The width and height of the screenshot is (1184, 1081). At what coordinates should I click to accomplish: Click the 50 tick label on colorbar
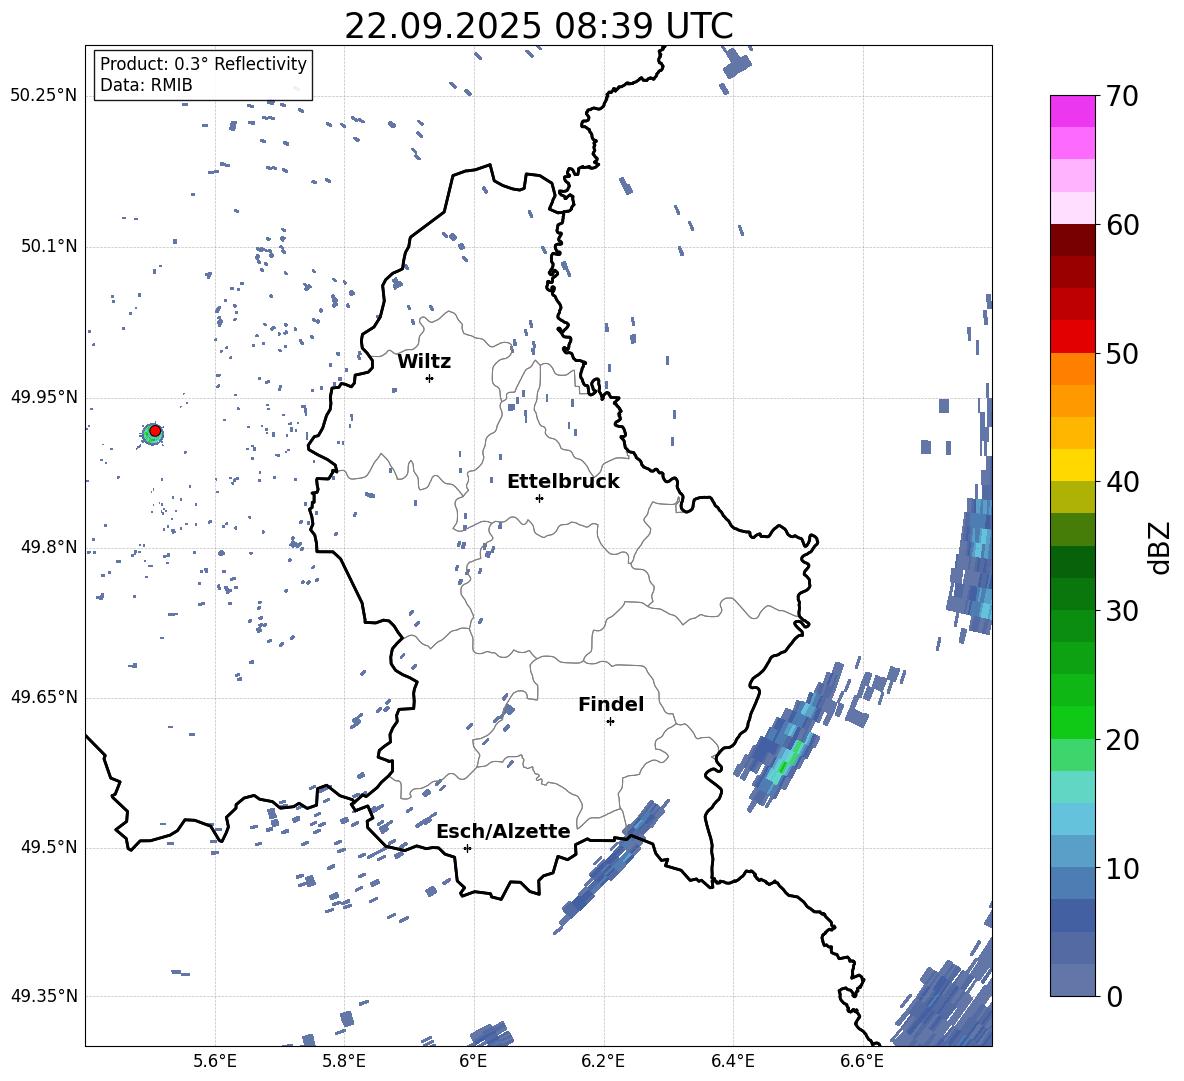click(1122, 353)
